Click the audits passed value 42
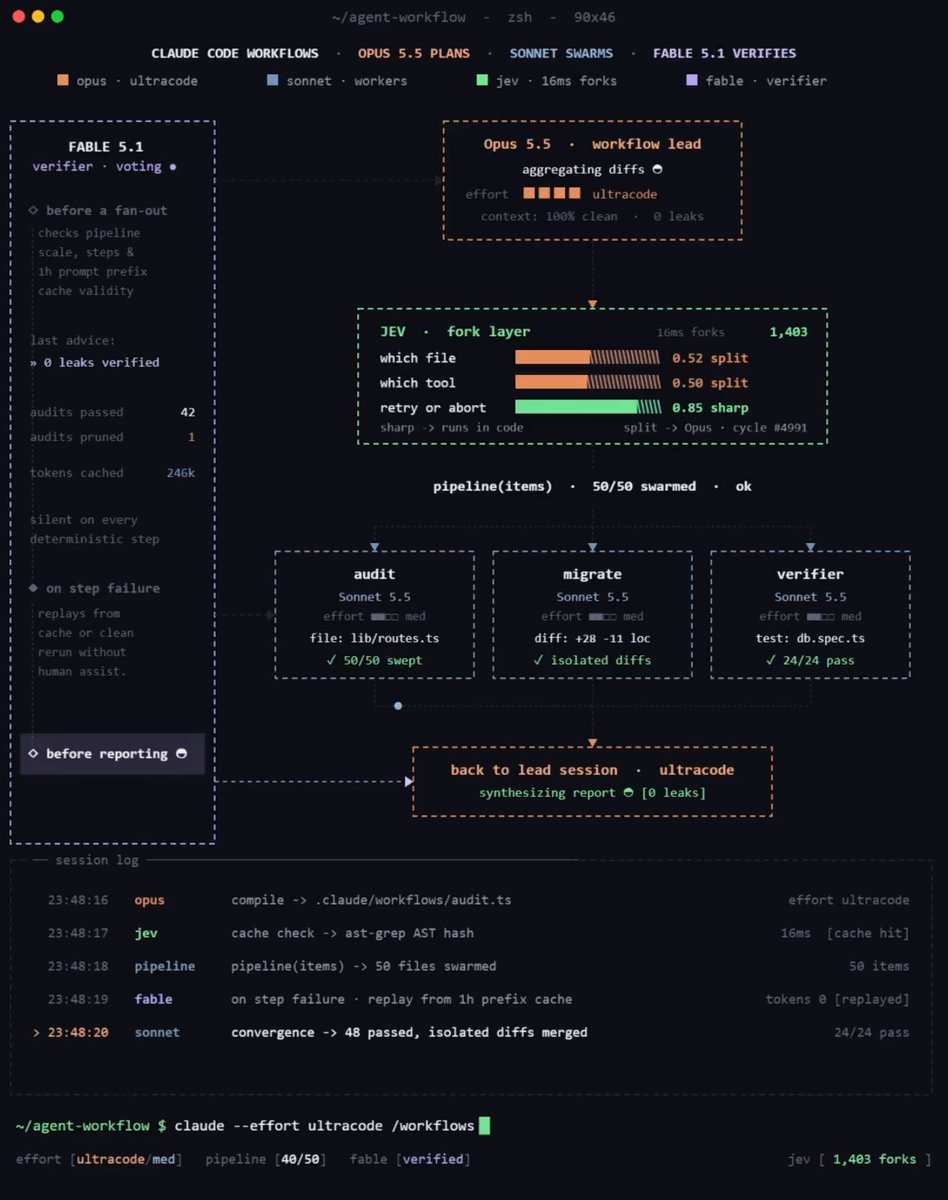Viewport: 948px width, 1200px height. tap(188, 412)
